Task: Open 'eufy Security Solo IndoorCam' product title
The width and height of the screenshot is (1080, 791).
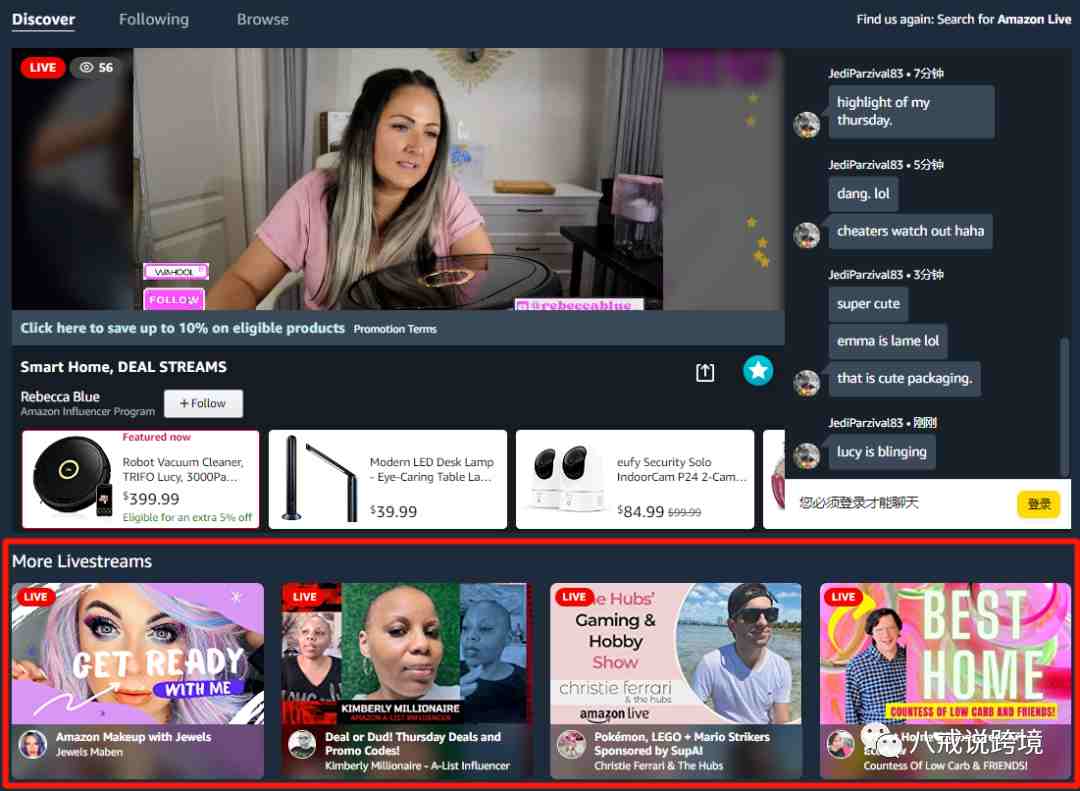Action: (682, 469)
